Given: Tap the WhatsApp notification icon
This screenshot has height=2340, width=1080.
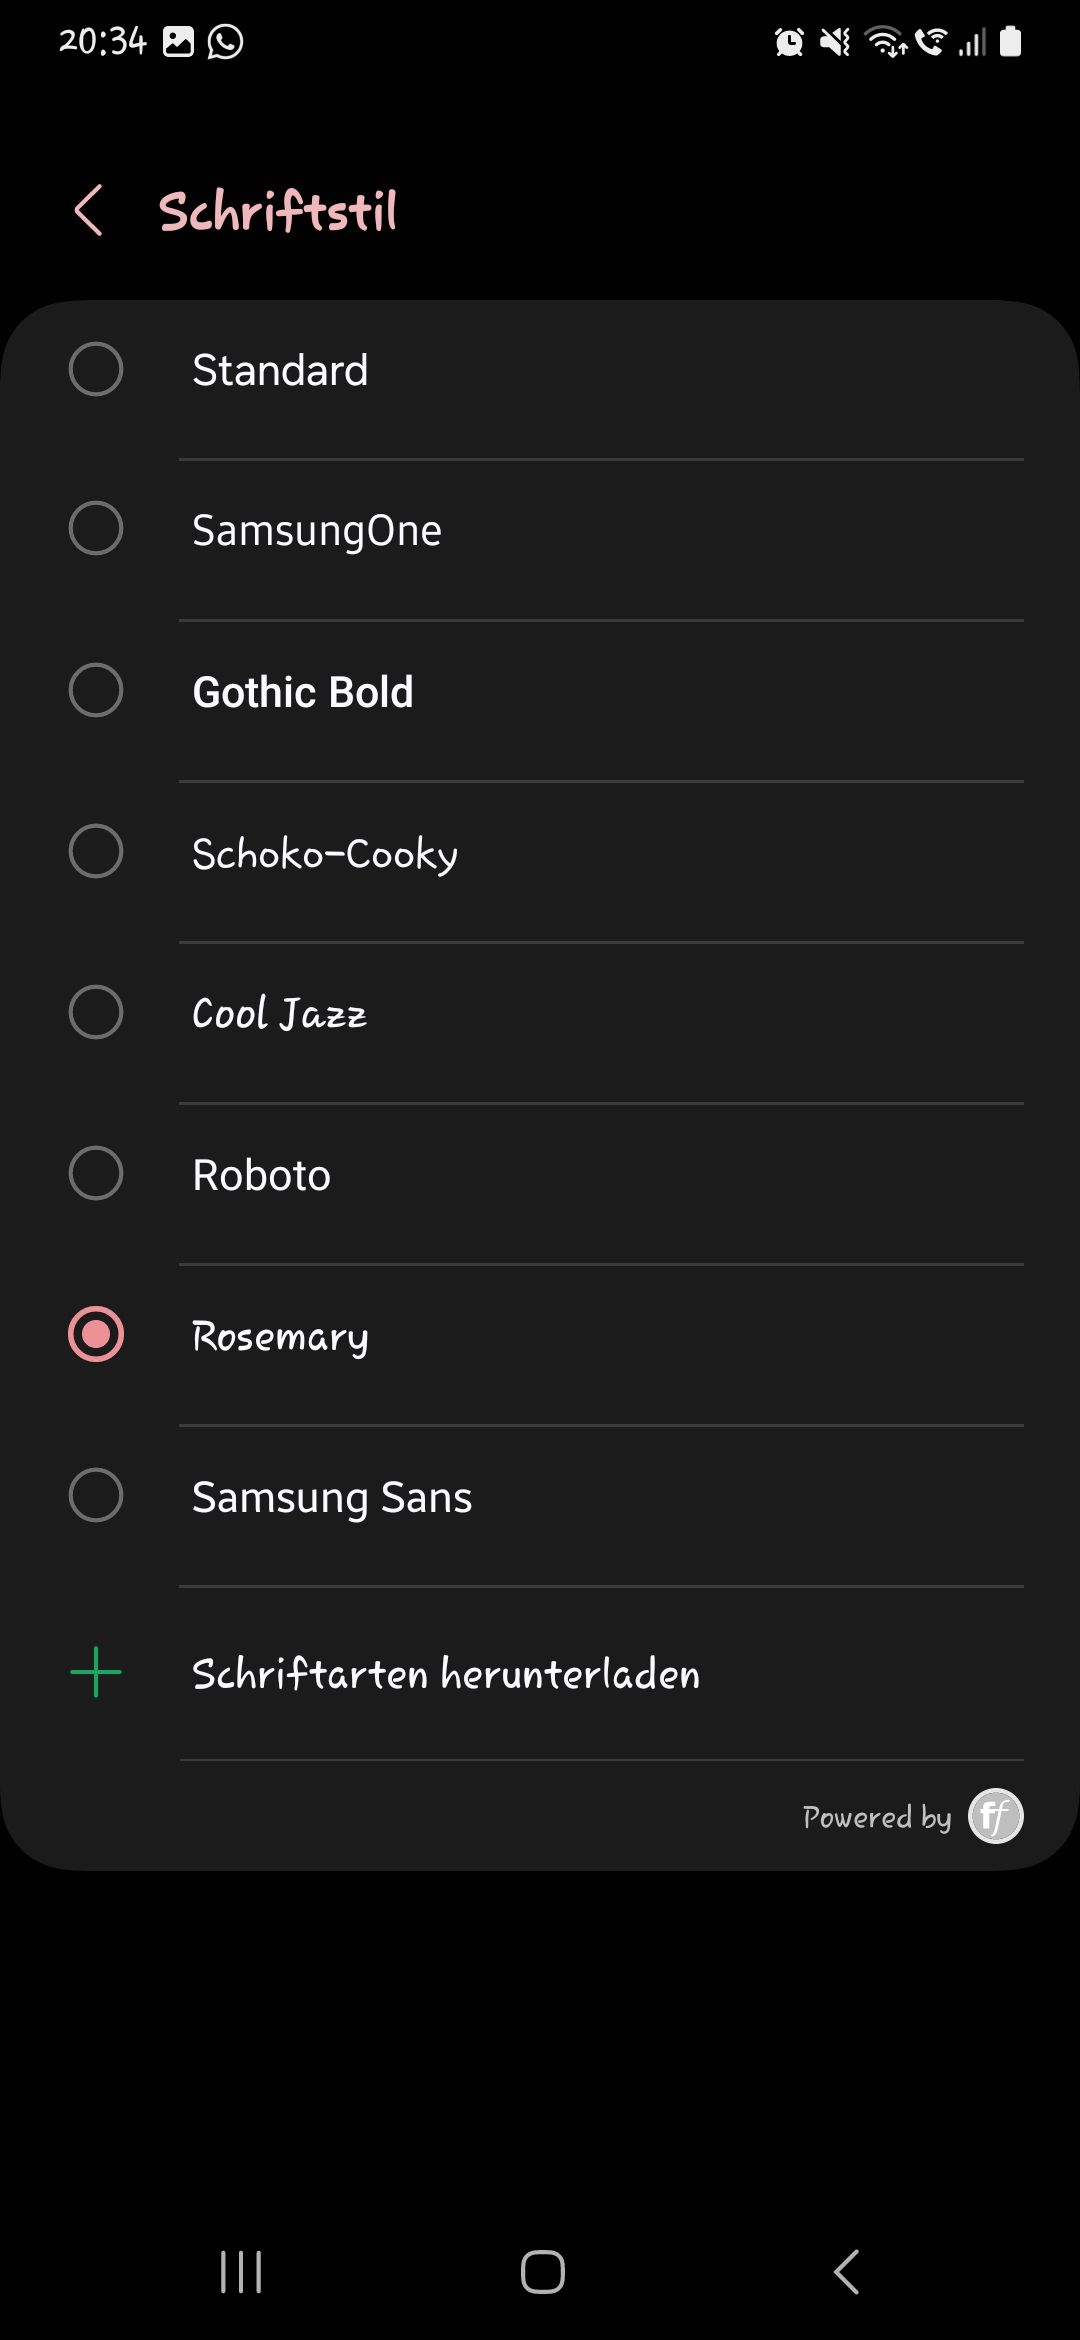Looking at the screenshot, I should click(x=225, y=42).
